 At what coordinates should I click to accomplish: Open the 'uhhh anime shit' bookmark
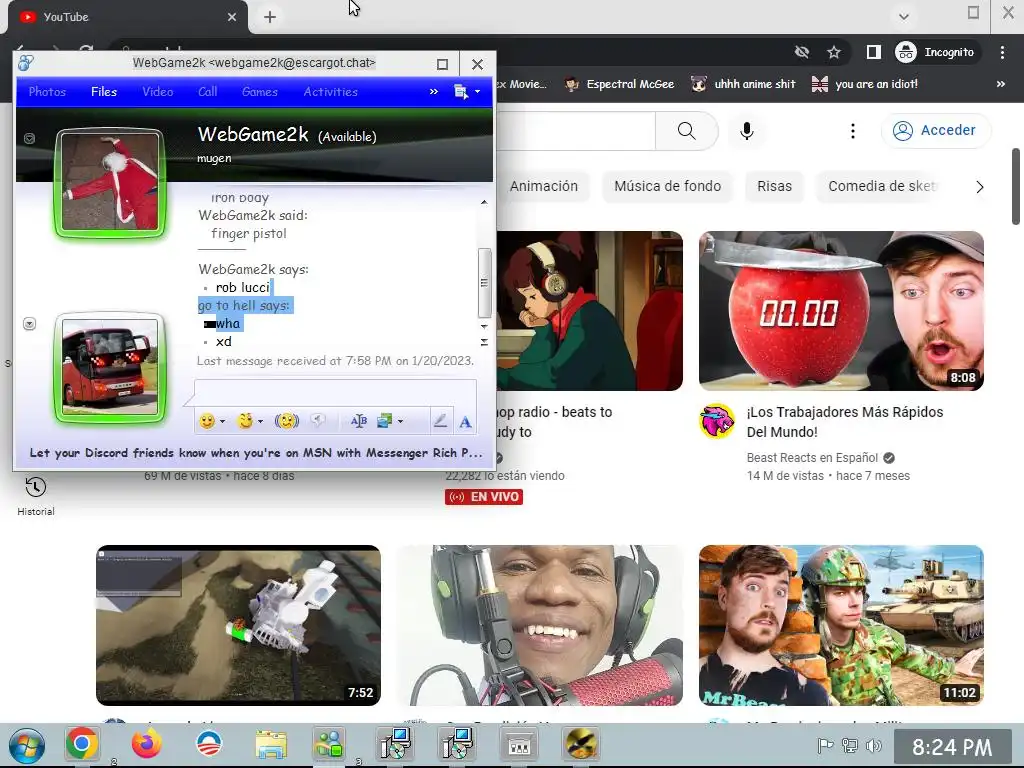click(743, 84)
